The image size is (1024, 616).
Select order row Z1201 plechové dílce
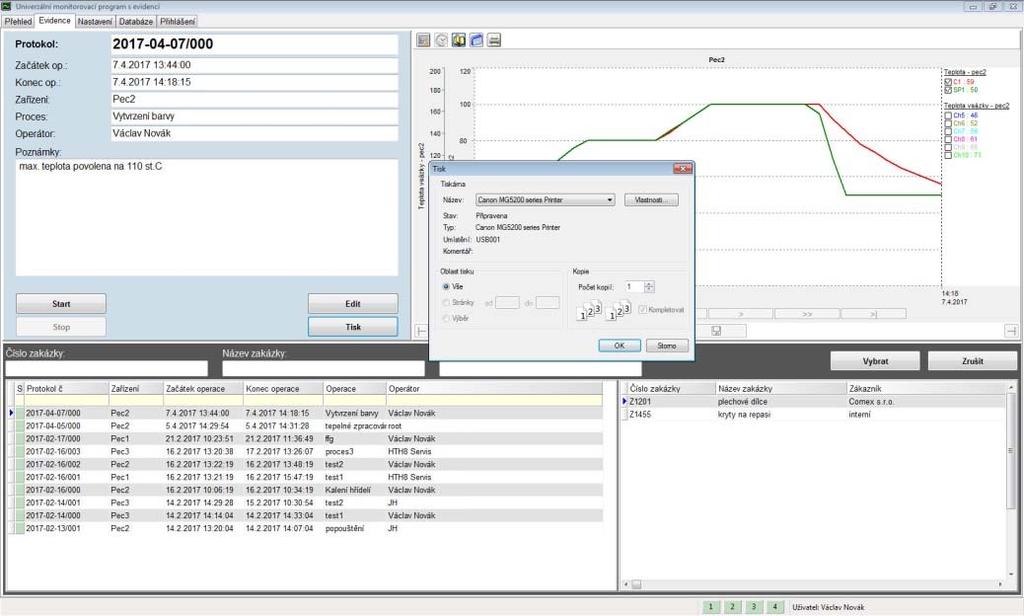pyautogui.click(x=813, y=402)
